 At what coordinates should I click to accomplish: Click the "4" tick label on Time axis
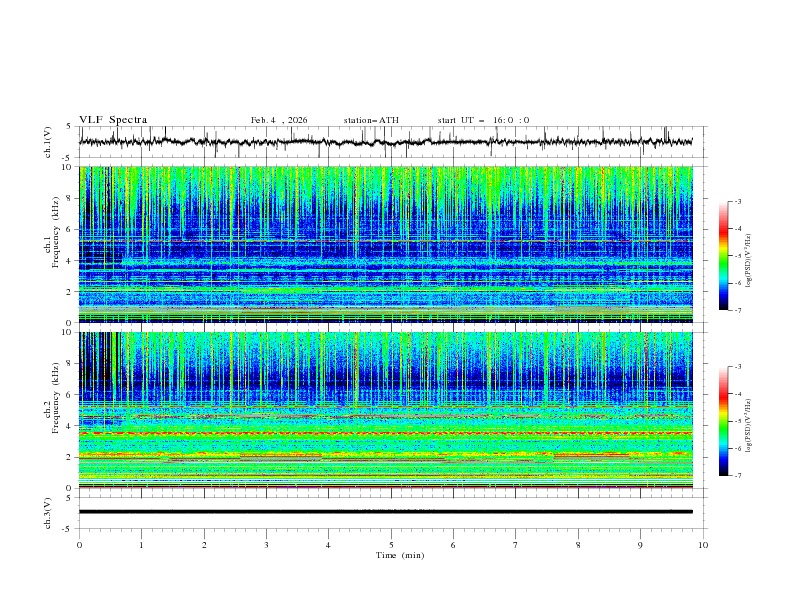pyautogui.click(x=328, y=545)
